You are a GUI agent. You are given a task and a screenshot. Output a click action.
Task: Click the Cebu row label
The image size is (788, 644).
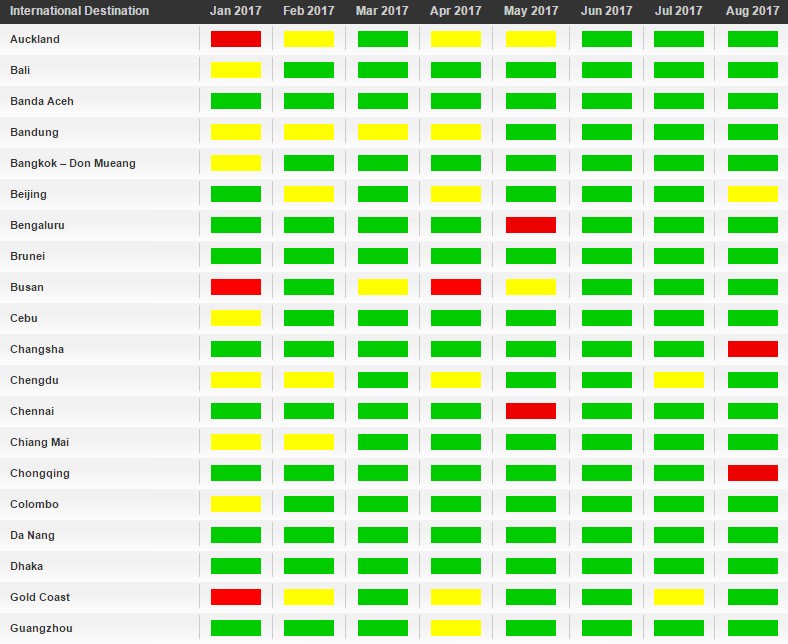tap(24, 318)
